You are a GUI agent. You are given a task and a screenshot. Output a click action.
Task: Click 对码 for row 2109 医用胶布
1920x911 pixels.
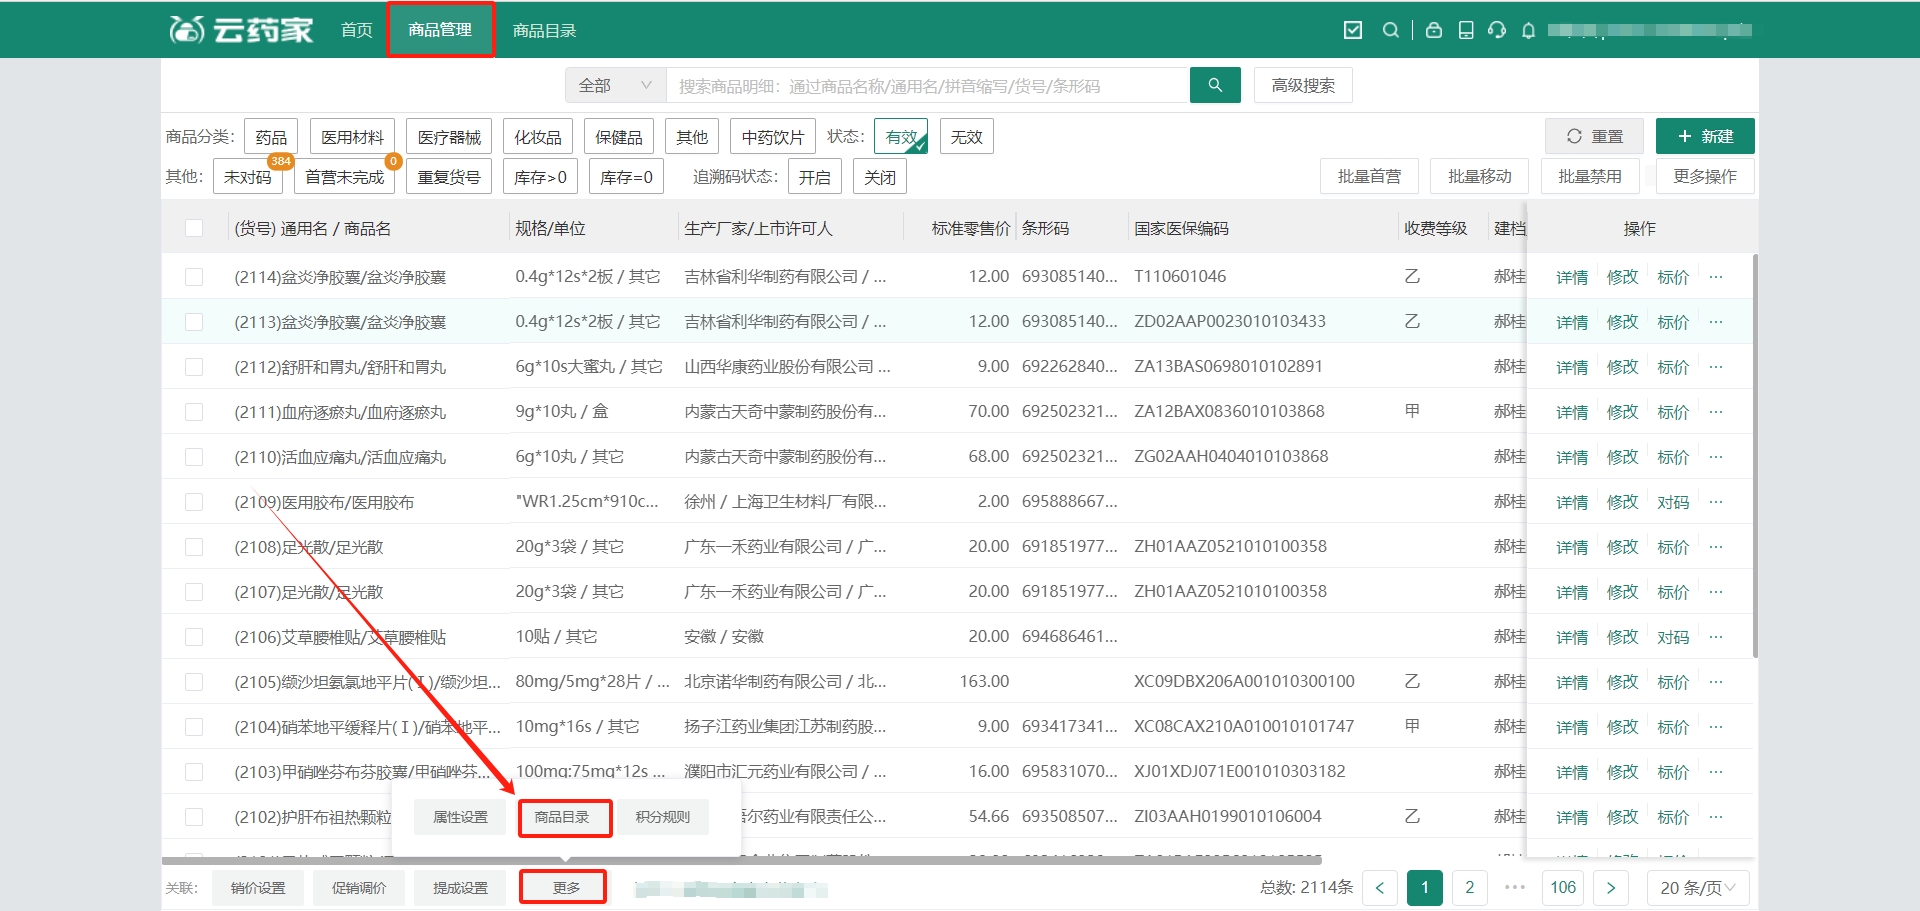(1673, 502)
